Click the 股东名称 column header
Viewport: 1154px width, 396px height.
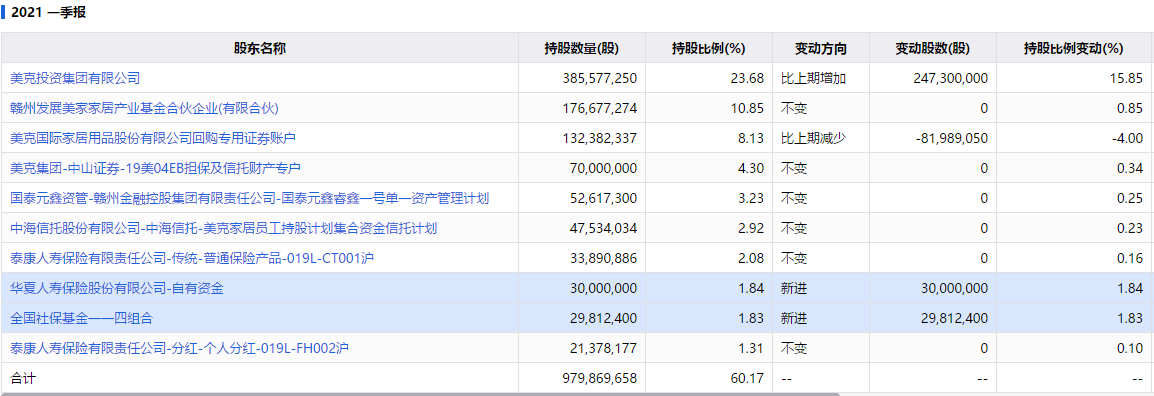point(260,49)
